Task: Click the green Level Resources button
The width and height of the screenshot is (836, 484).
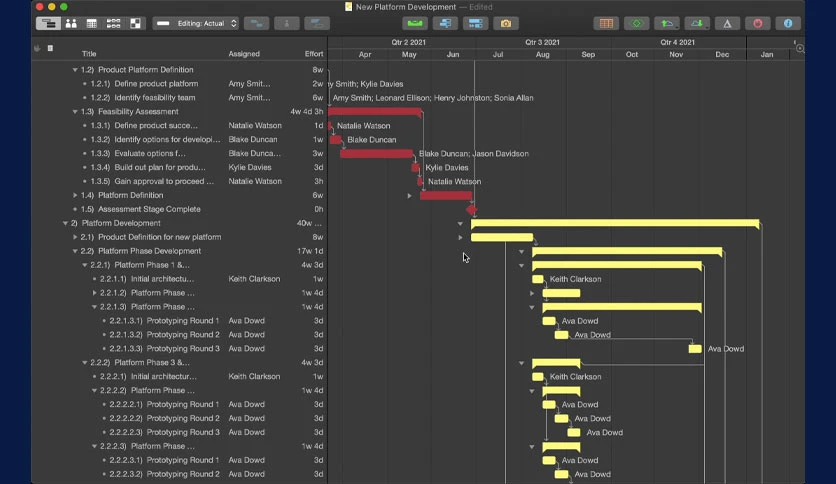Action: 415,23
